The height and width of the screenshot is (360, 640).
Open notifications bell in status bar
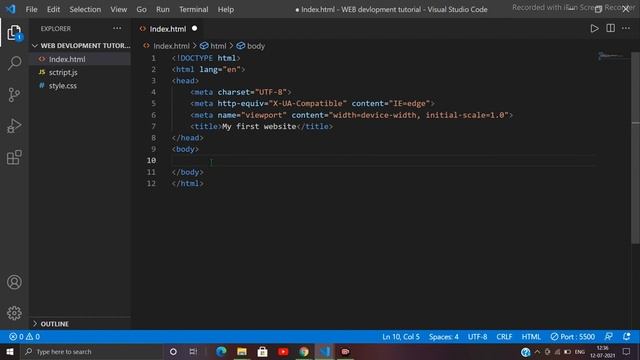click(x=627, y=337)
